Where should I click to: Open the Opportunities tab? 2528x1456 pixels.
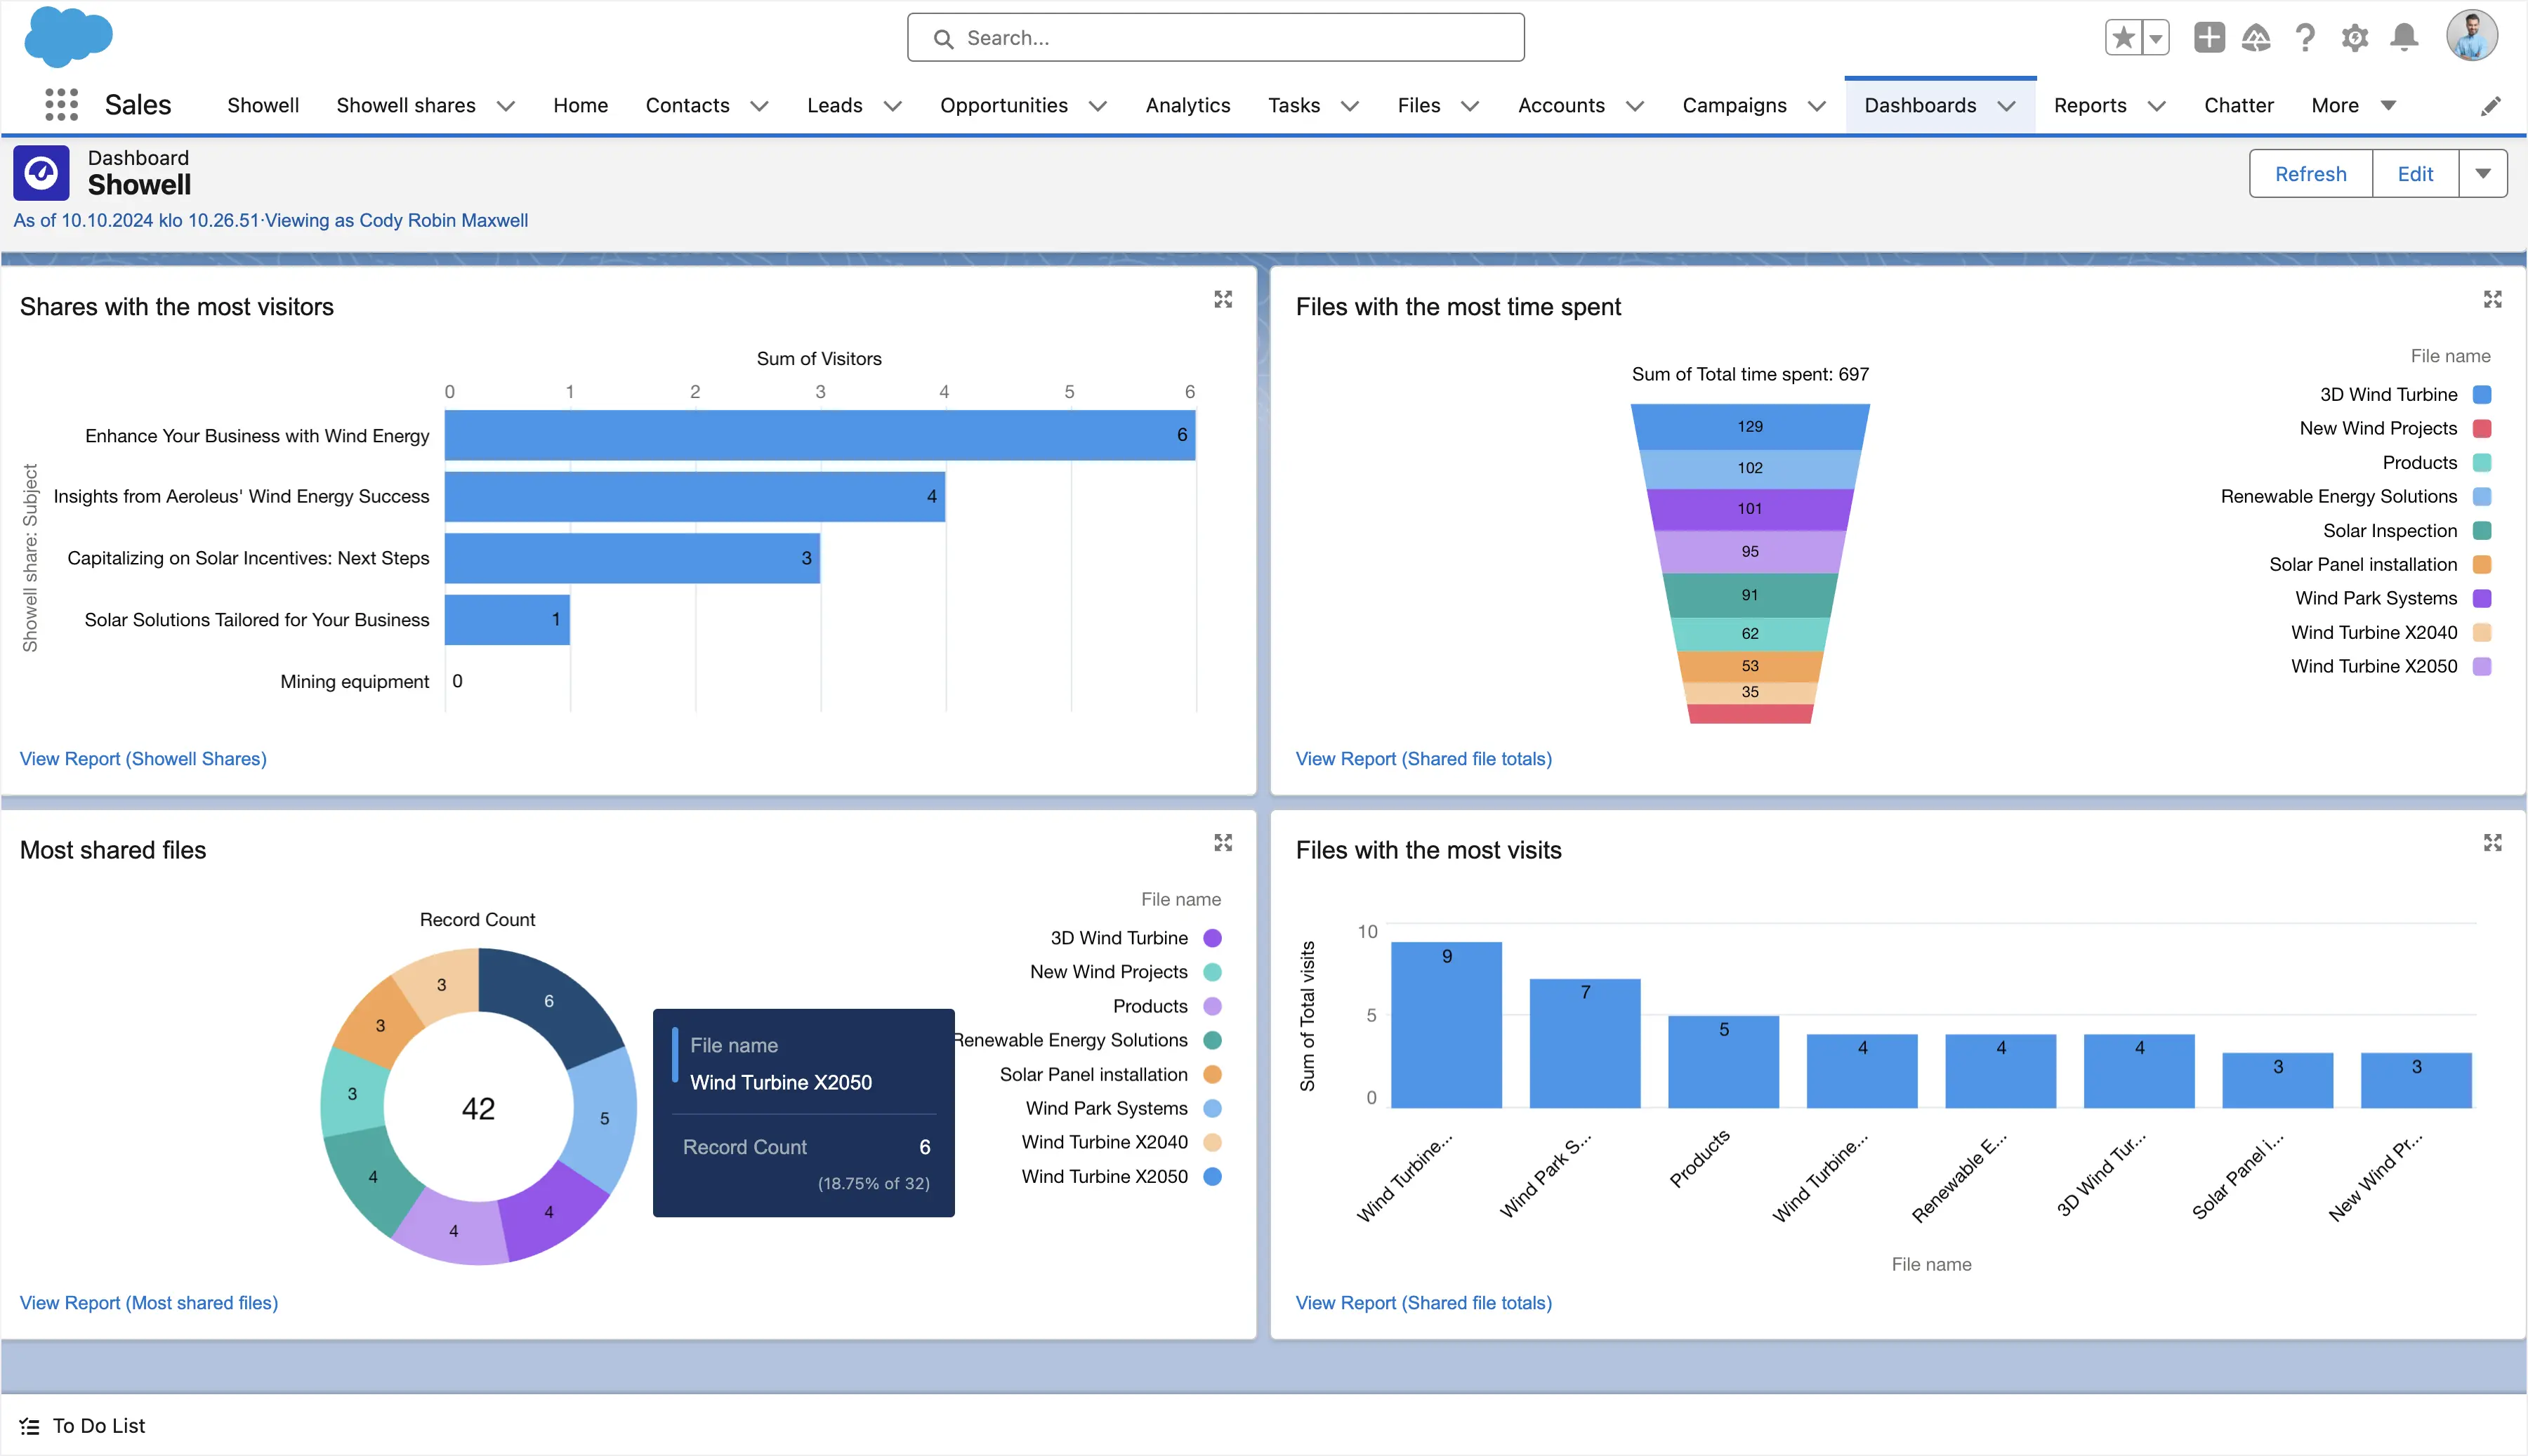tap(1003, 105)
